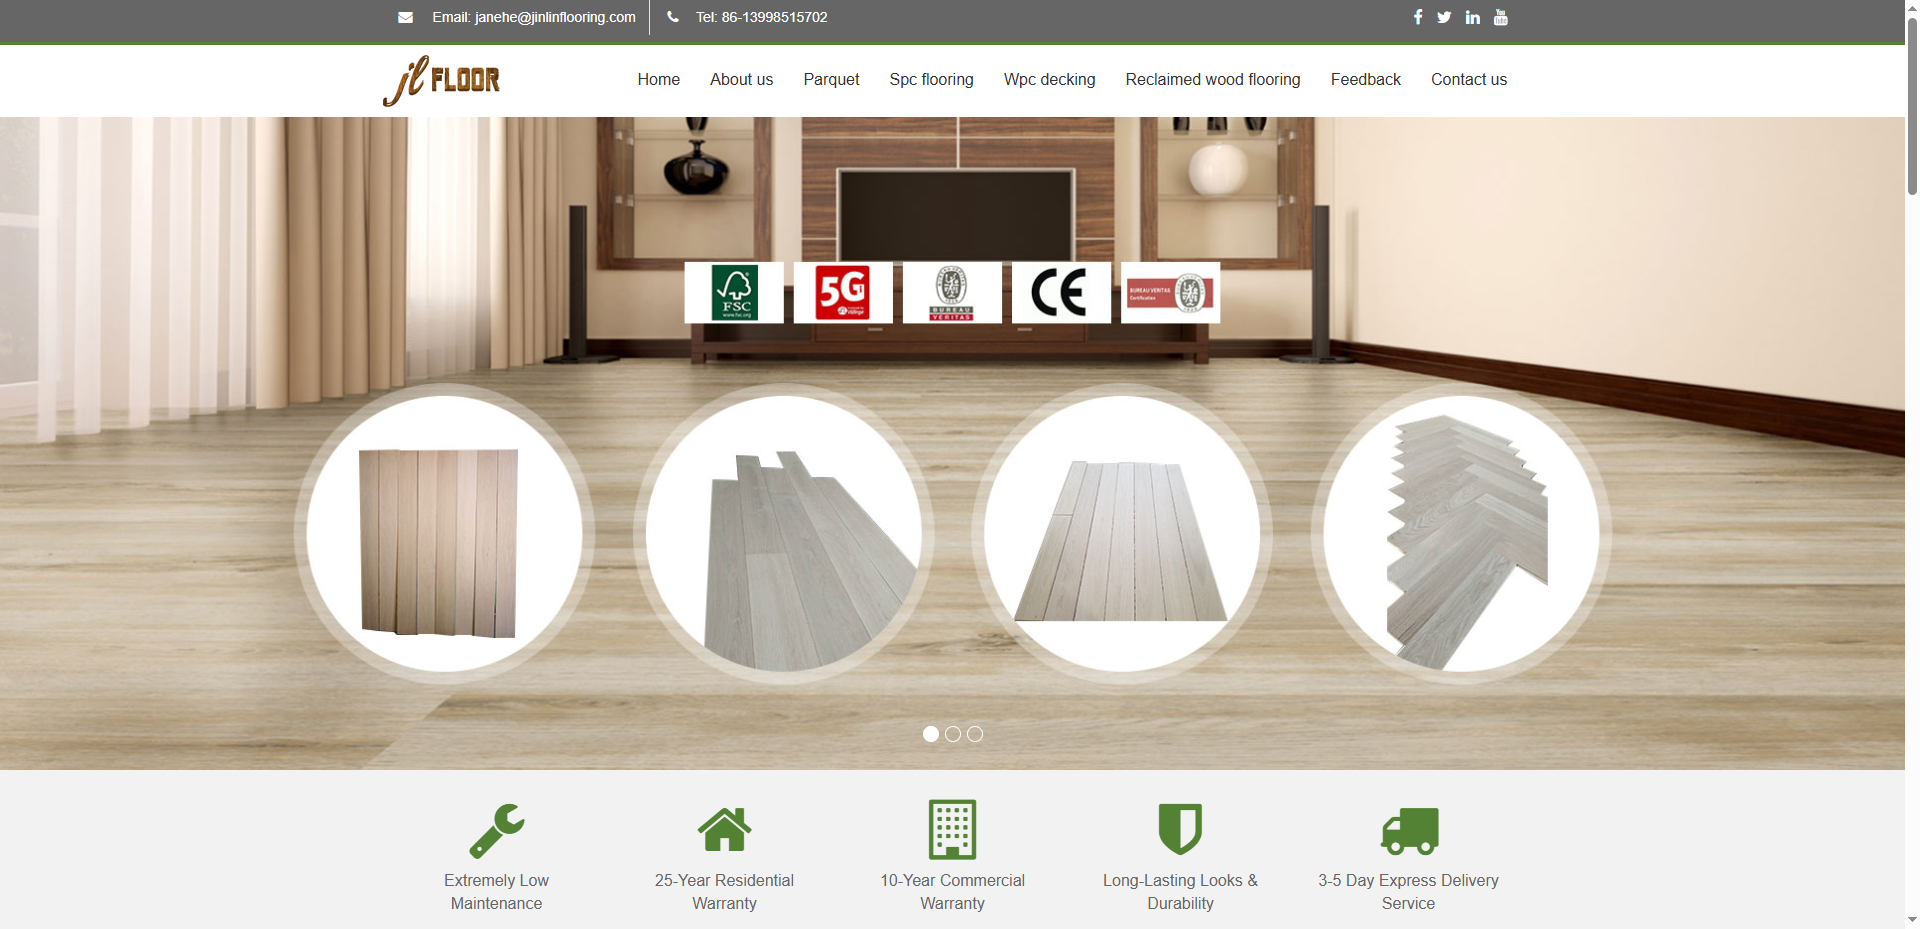Click the email address janehe@jinlinflooring.com
Screen dimensions: 1920x929
[x=554, y=17]
